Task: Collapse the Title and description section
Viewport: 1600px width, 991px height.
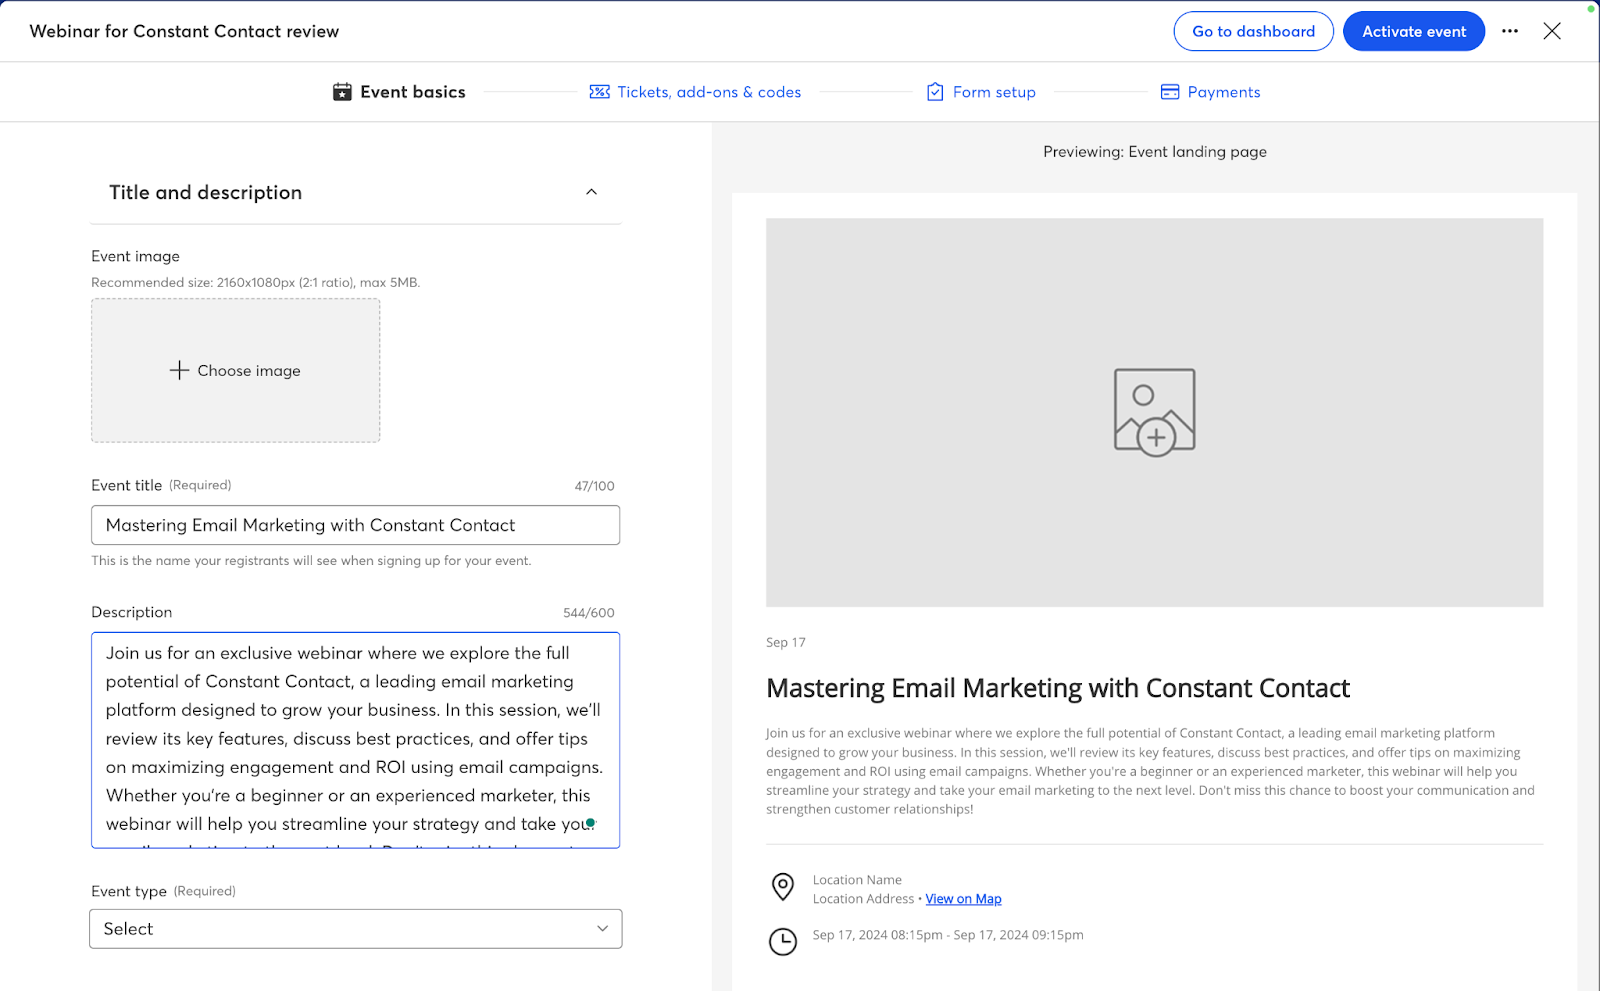Action: (591, 192)
